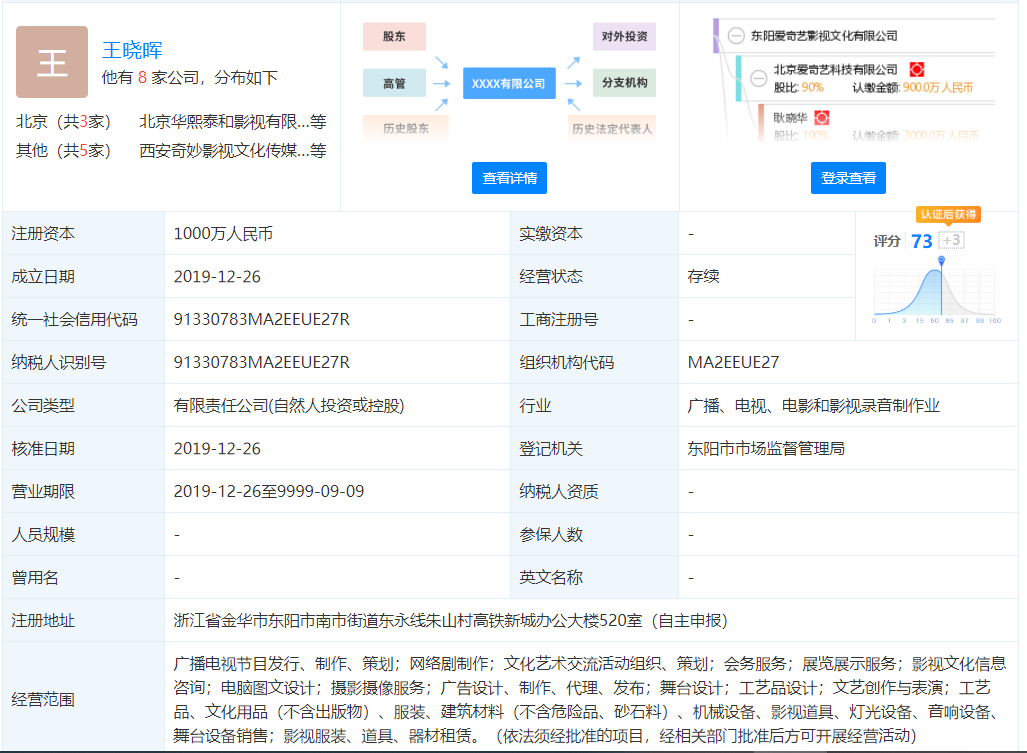Screen dimensions: 1027x753
Task: Click 北京（共3家）region entry
Action: (64, 122)
